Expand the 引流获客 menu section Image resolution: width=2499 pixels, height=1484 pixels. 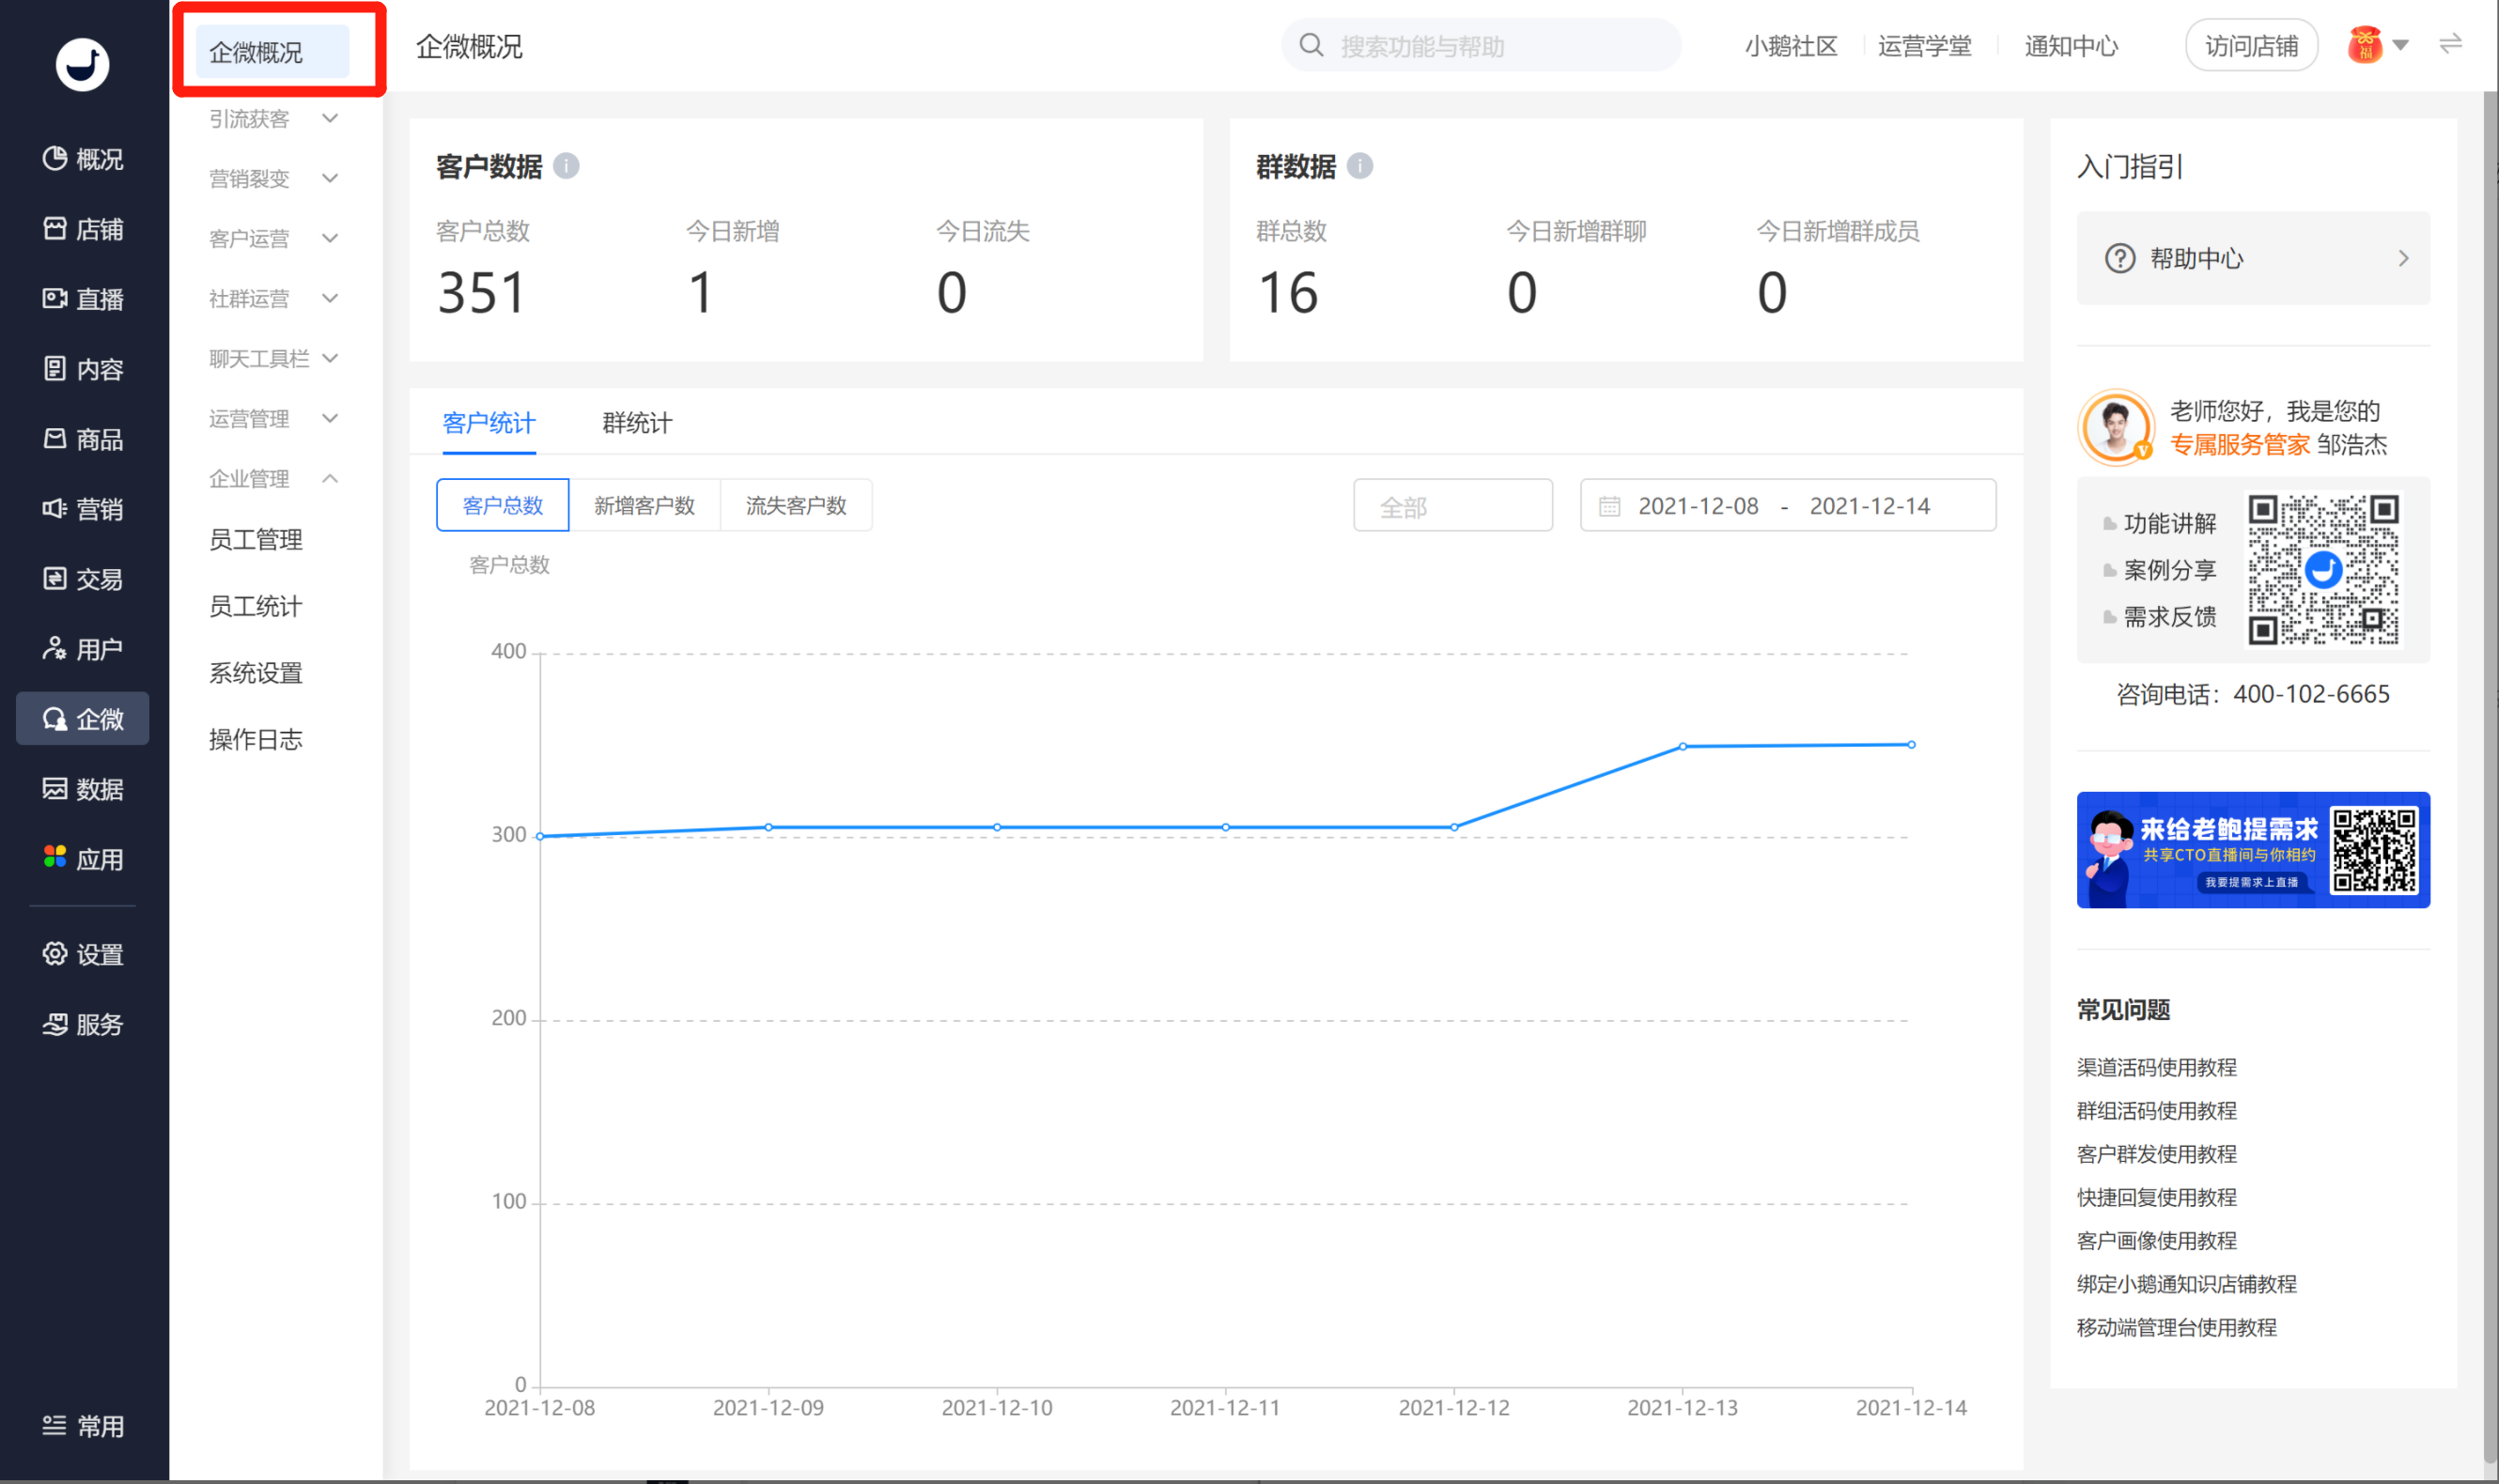pos(273,118)
